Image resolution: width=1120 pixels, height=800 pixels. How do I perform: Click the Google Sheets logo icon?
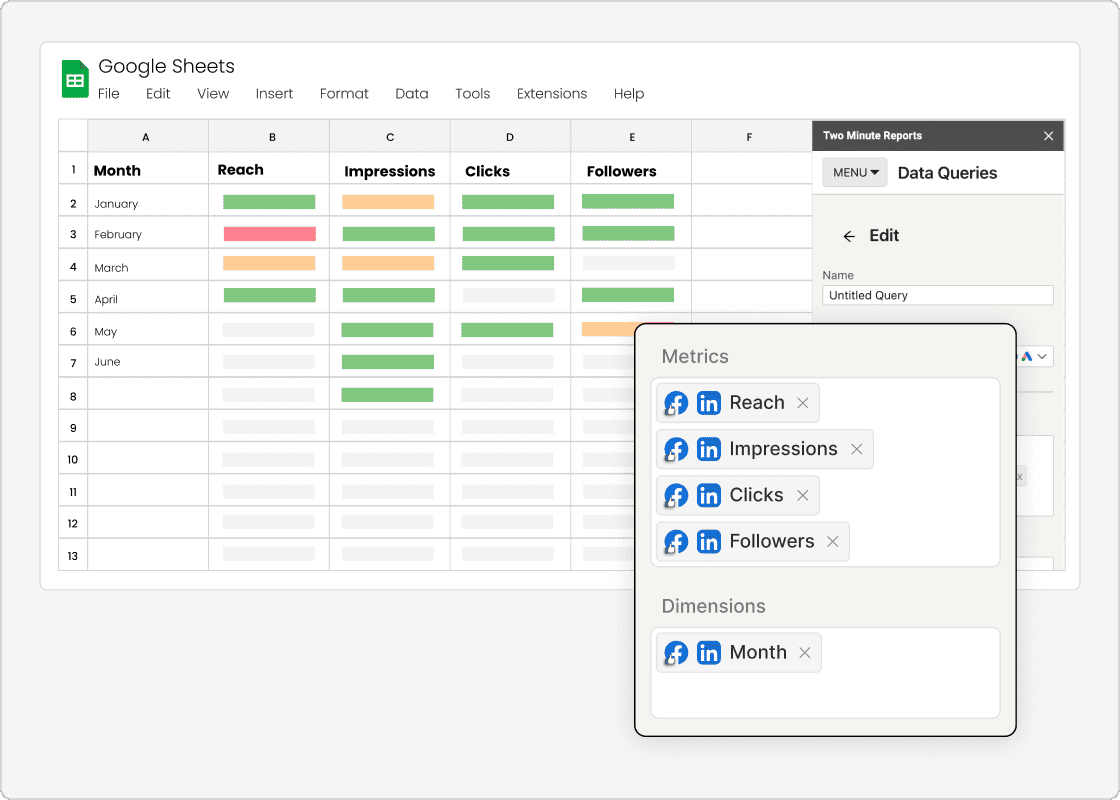(x=74, y=76)
